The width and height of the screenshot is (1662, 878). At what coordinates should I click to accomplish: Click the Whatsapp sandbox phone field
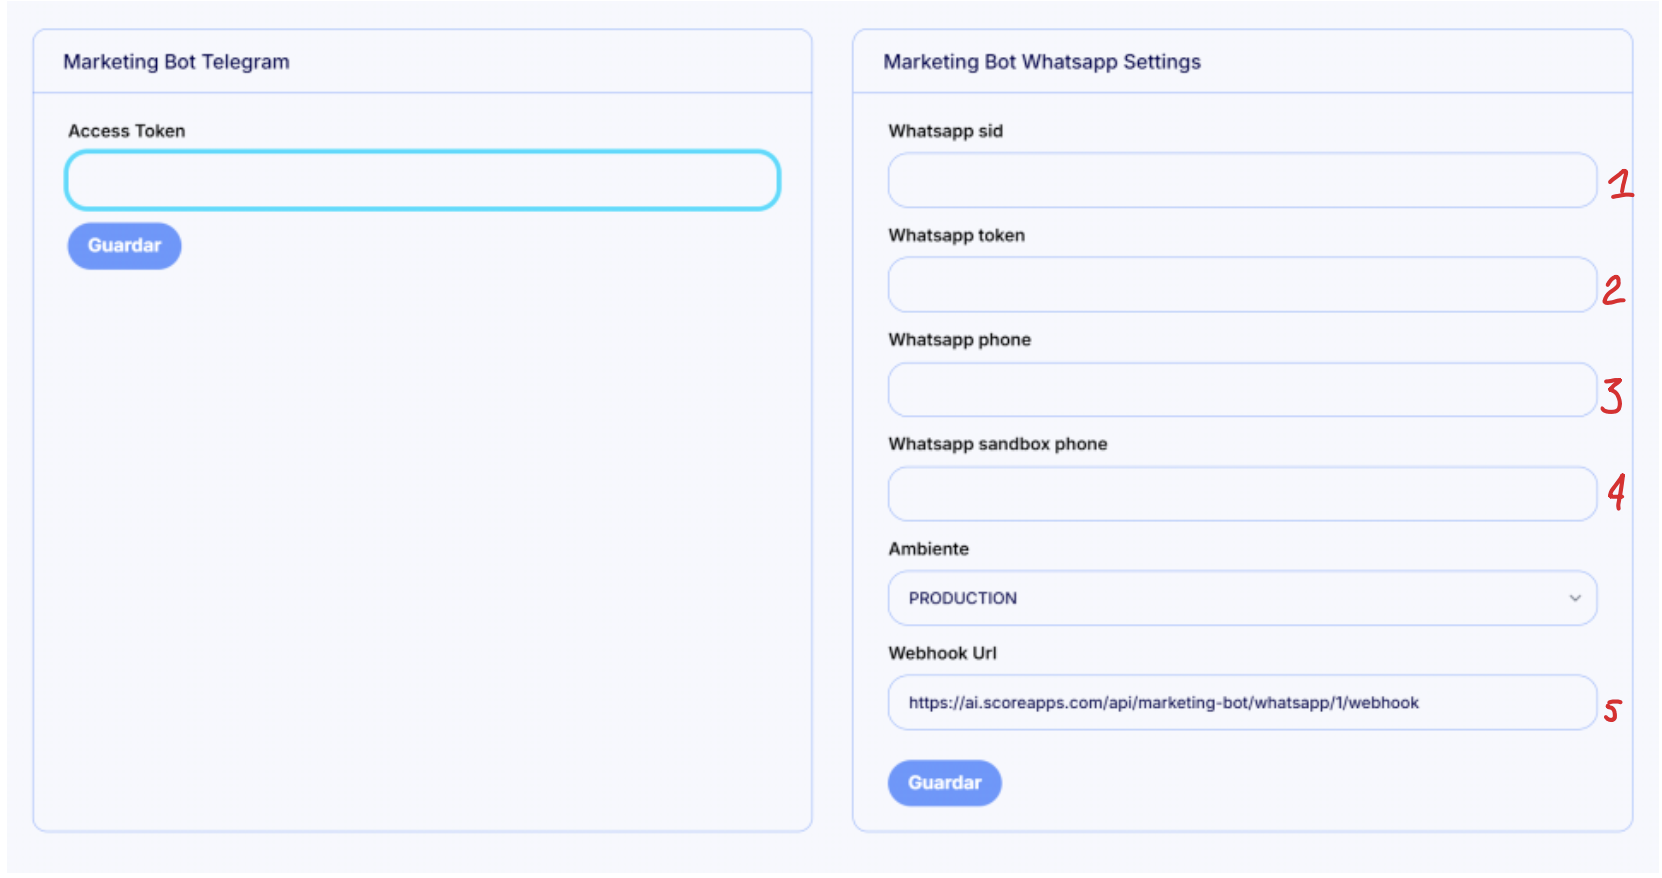1241,494
